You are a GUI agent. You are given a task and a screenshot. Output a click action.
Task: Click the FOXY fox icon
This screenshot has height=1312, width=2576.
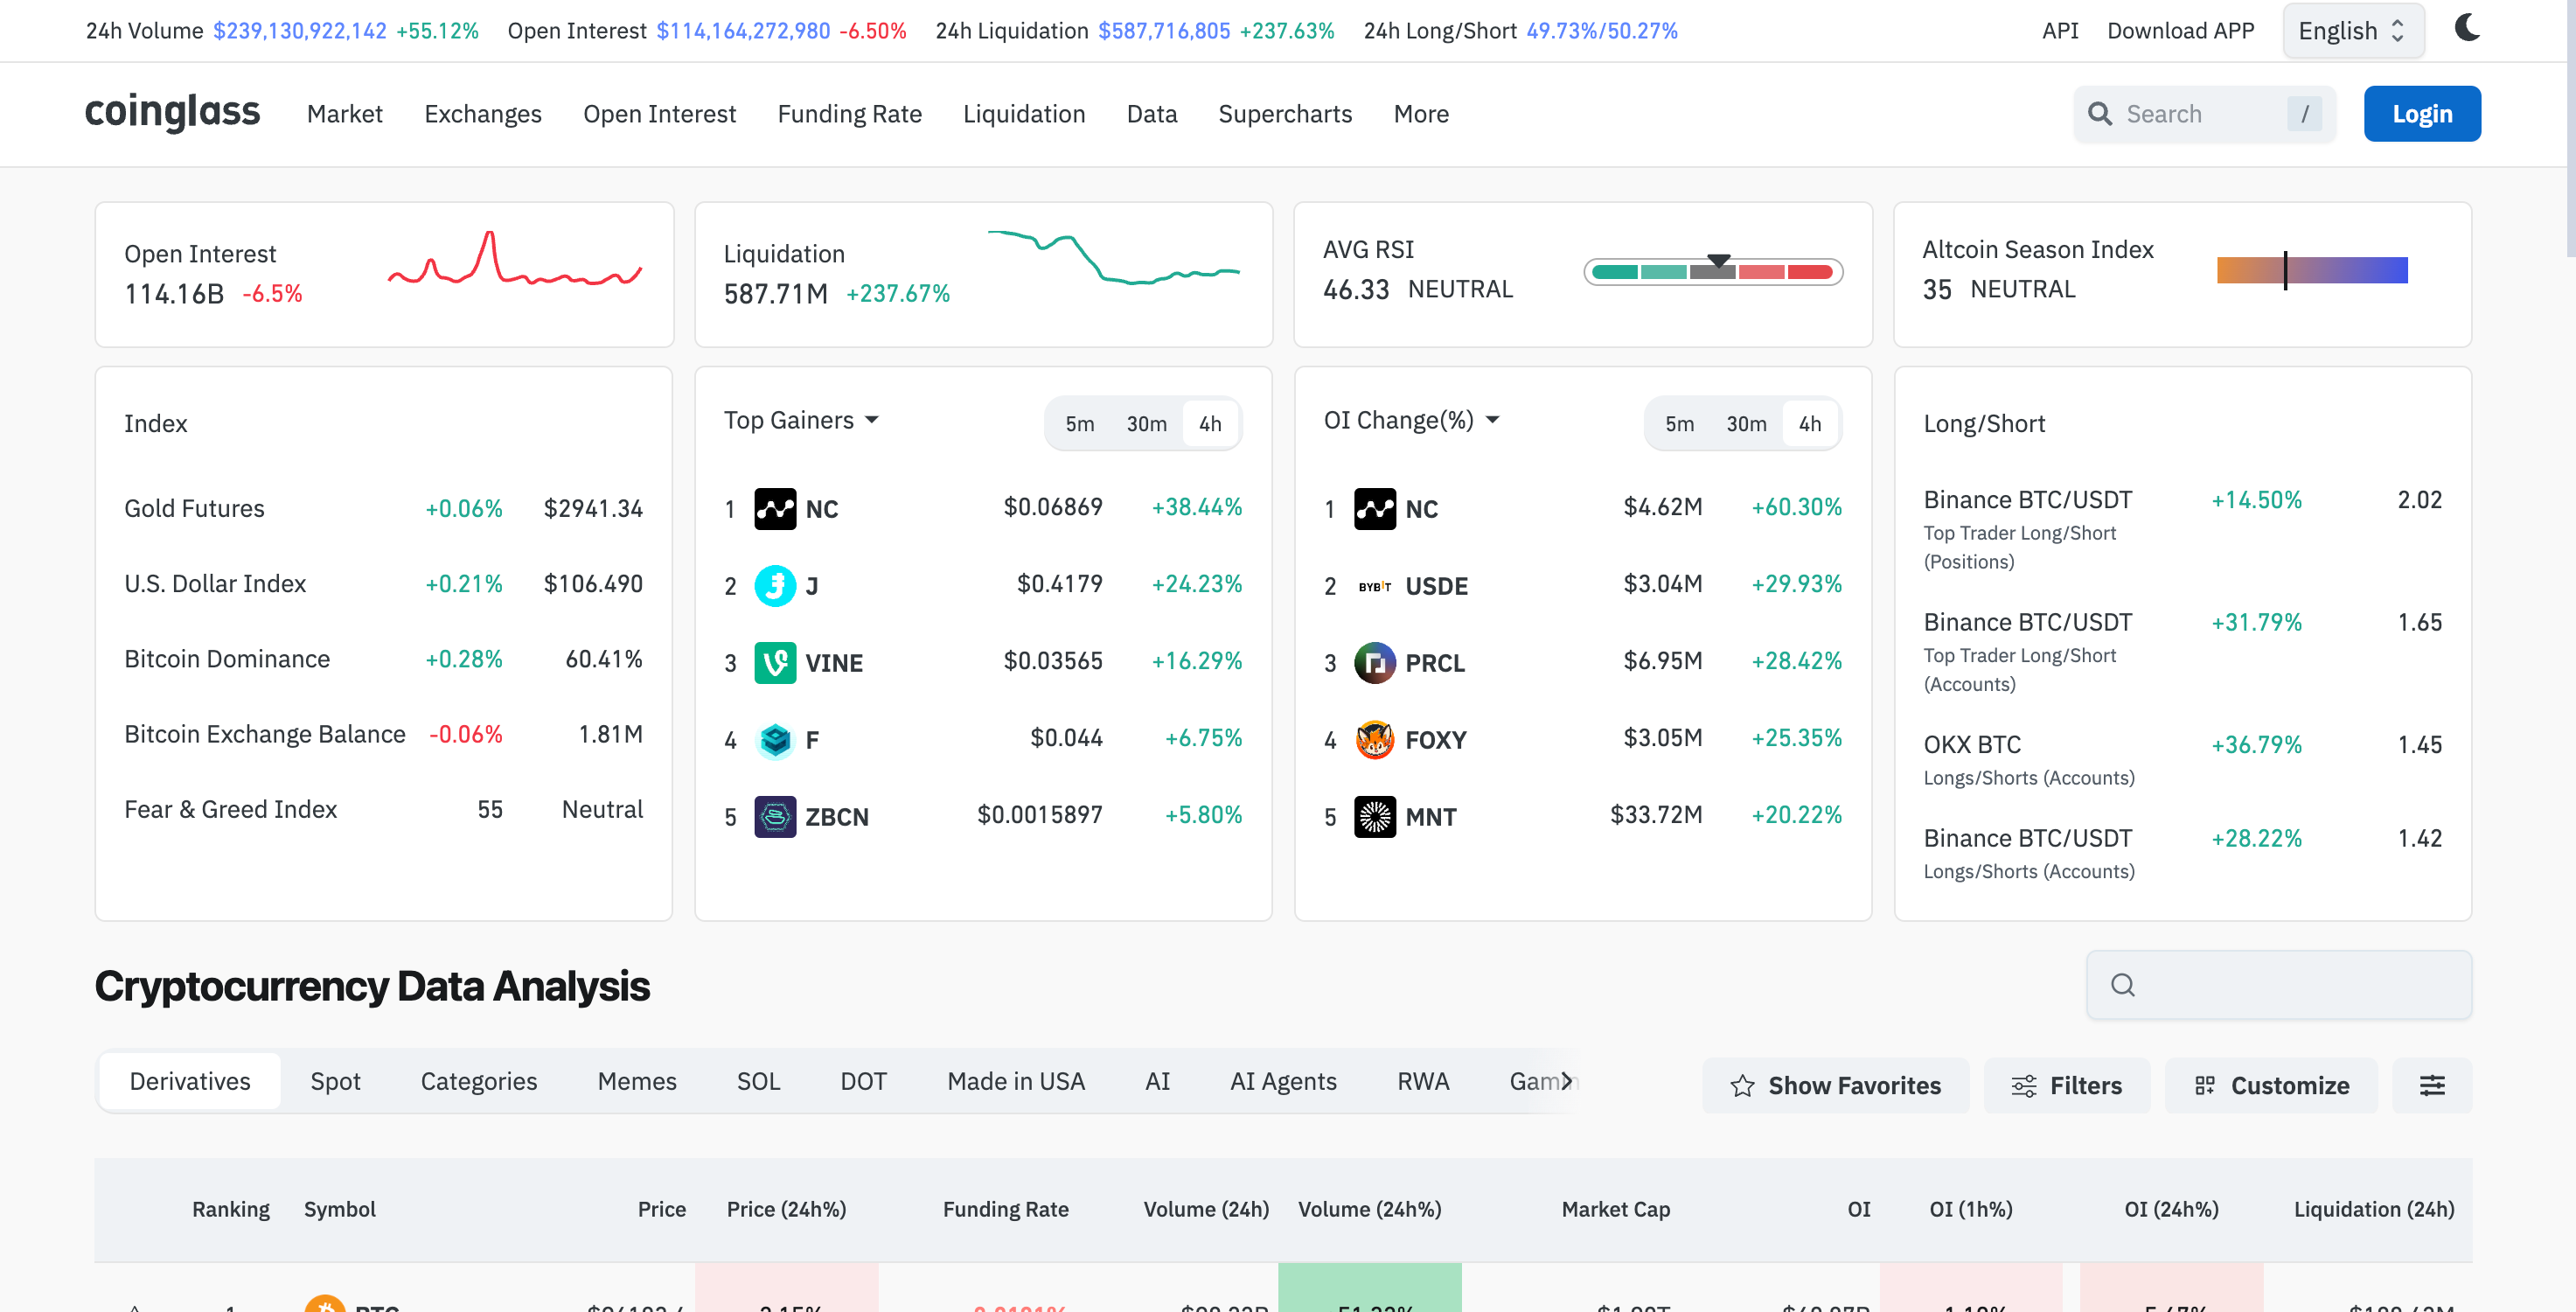point(1375,740)
